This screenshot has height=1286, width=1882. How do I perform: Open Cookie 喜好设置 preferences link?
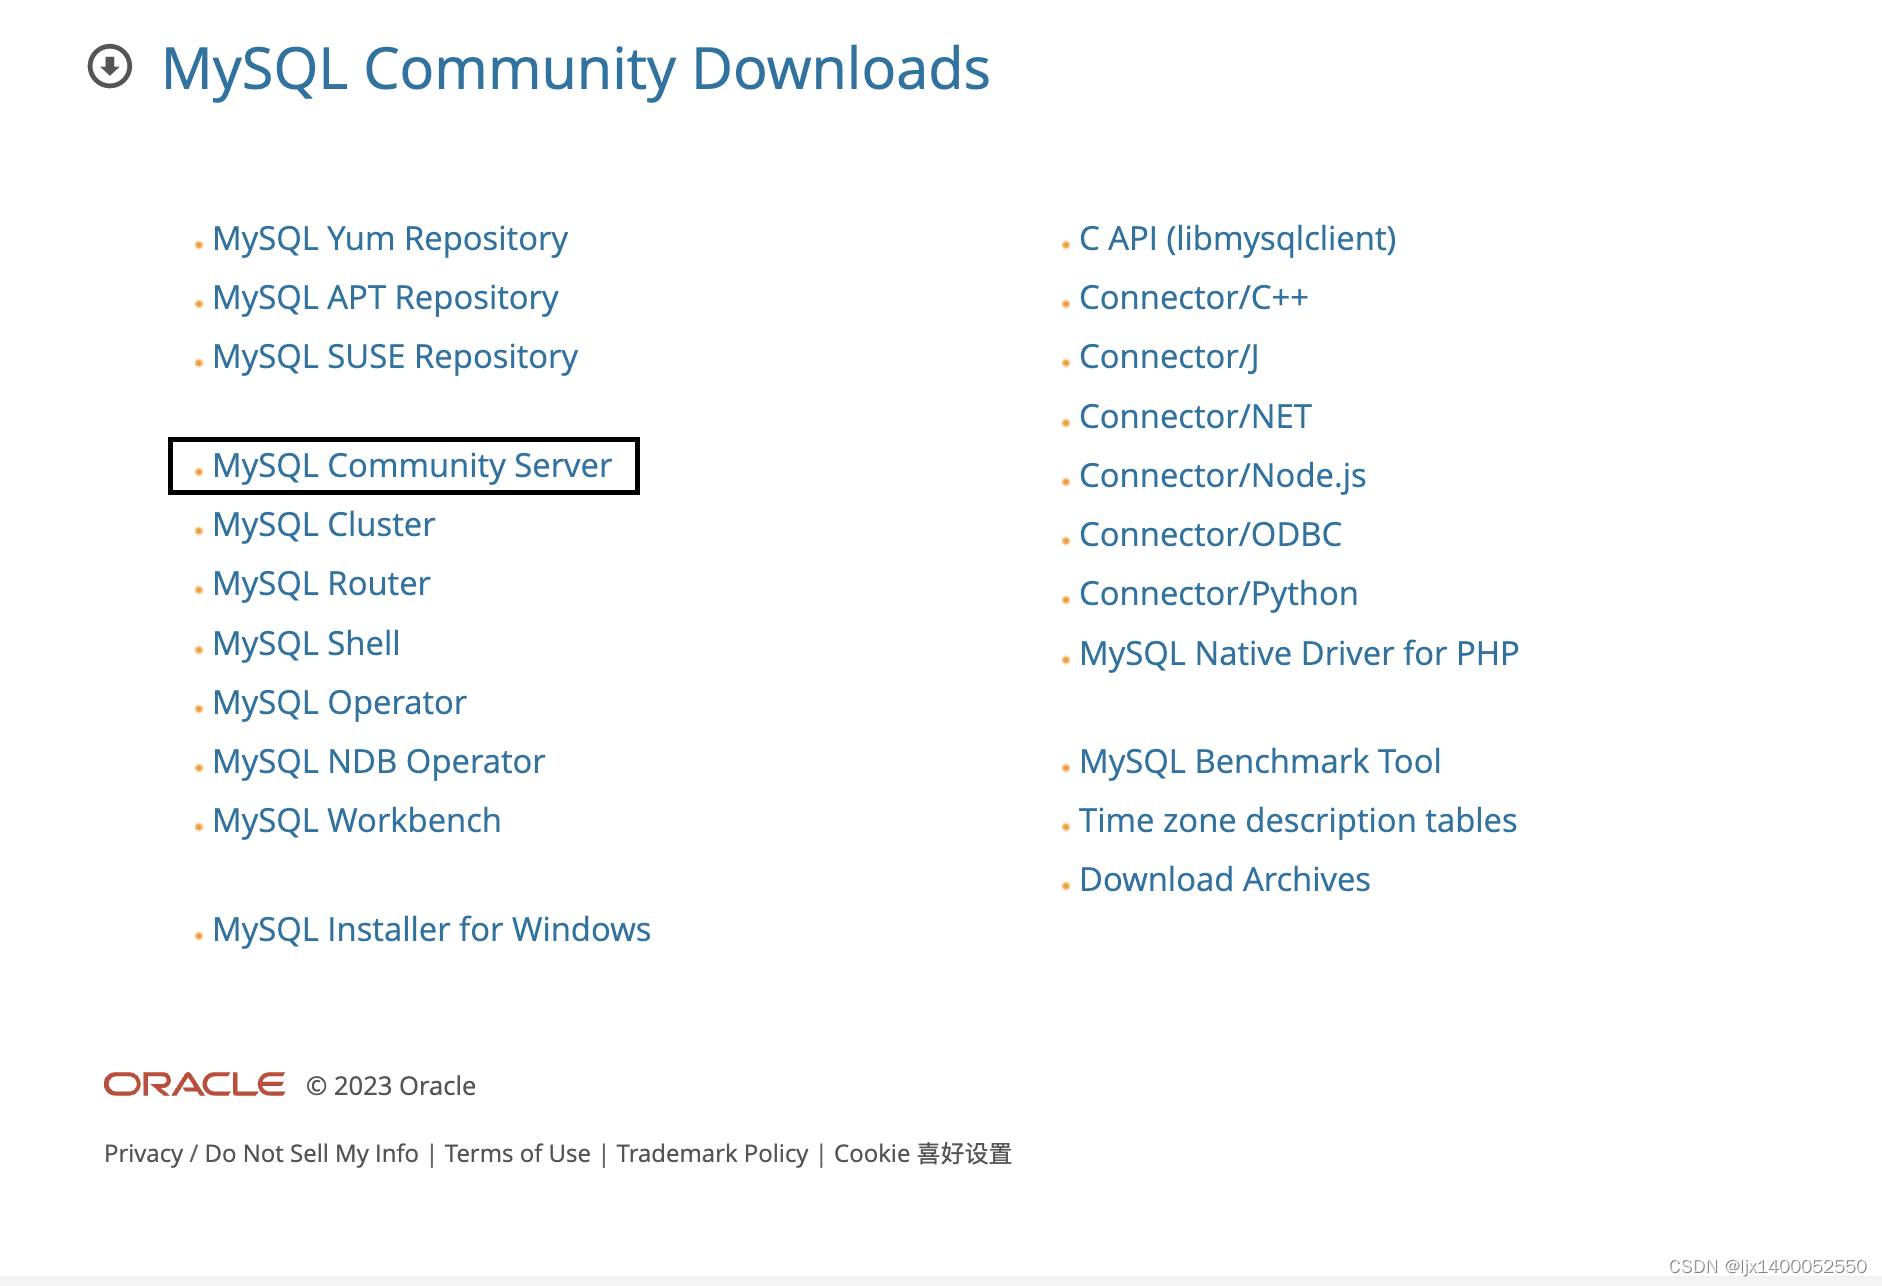pyautogui.click(x=923, y=1154)
